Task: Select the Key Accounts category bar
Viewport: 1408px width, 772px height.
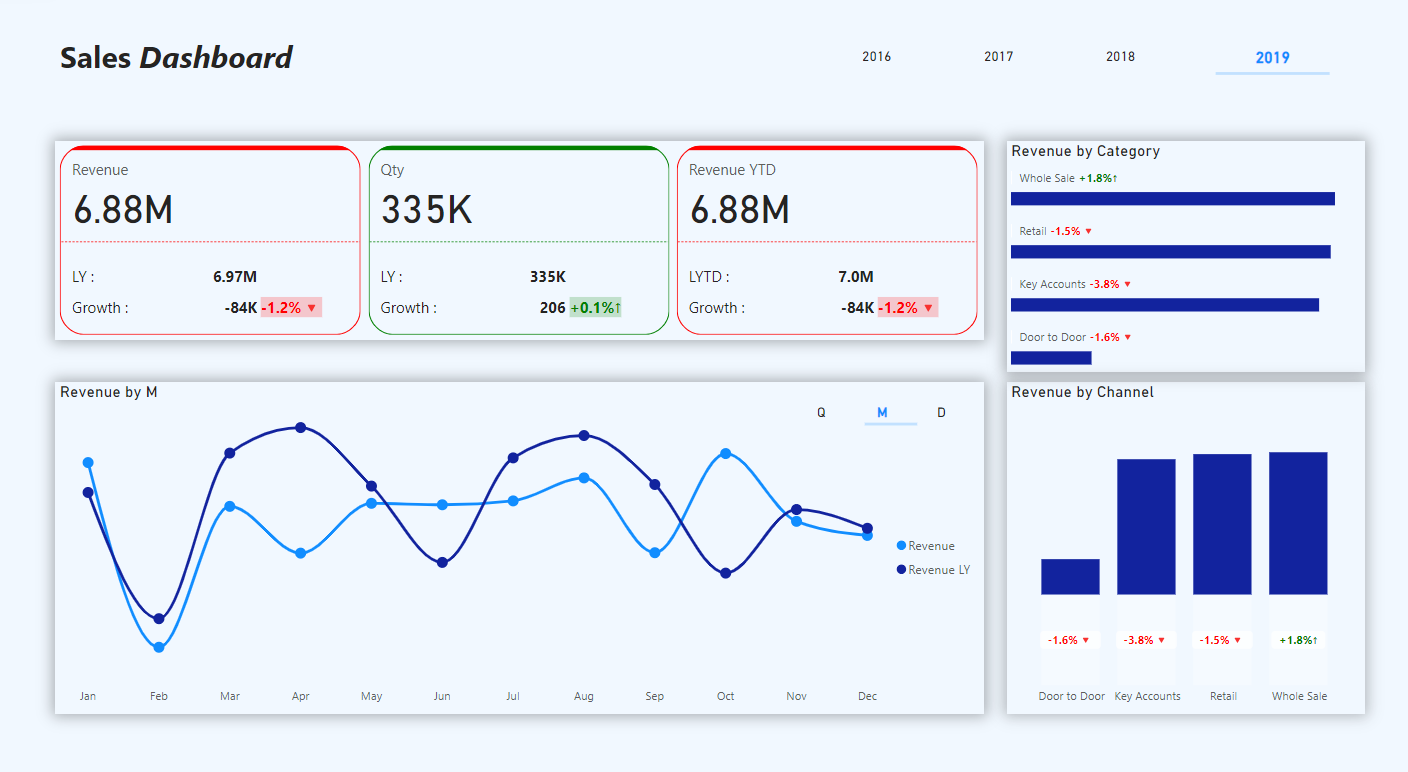Action: click(1164, 305)
